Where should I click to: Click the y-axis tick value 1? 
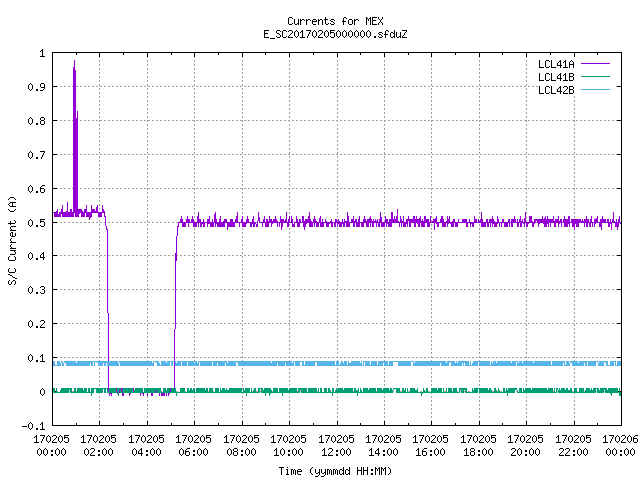[42, 53]
